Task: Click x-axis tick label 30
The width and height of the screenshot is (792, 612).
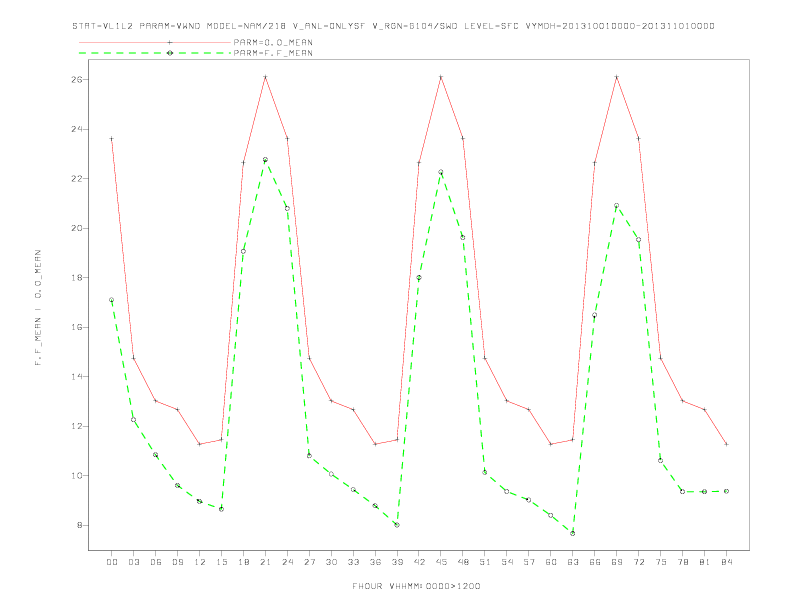Action: 331,562
